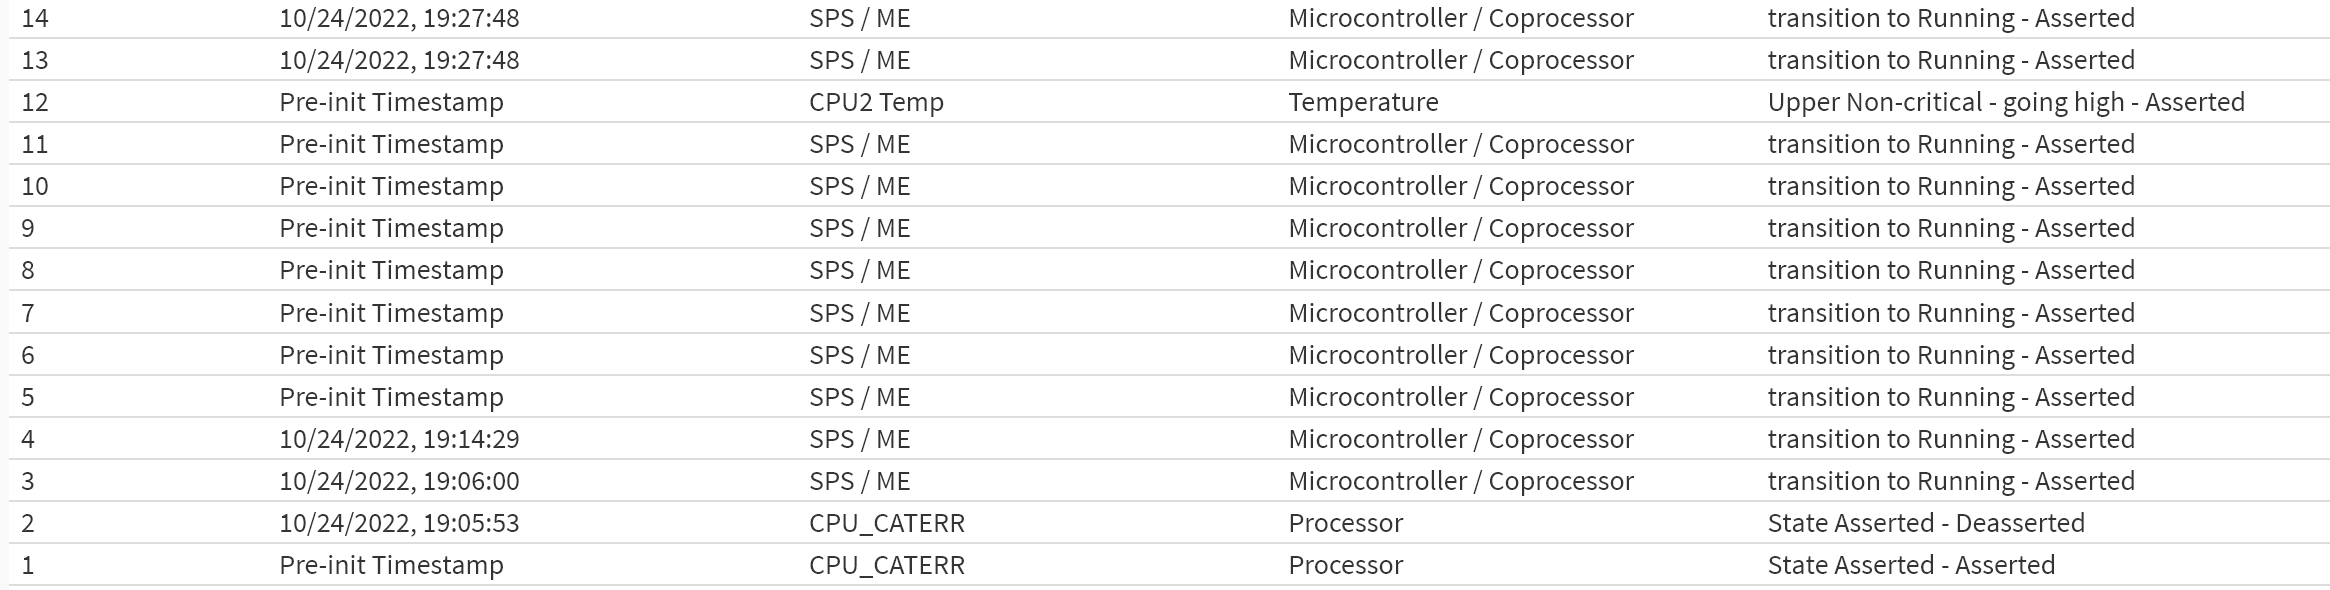Click the Temperature sensor type cell

click(x=1363, y=102)
